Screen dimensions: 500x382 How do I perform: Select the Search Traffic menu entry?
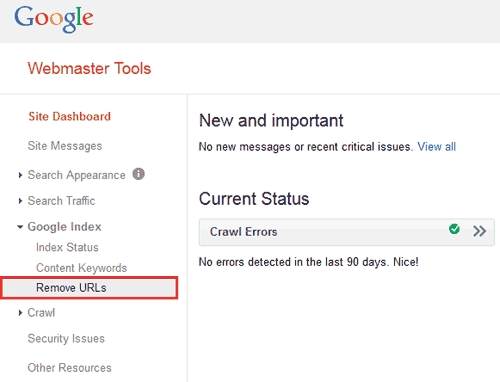(61, 201)
